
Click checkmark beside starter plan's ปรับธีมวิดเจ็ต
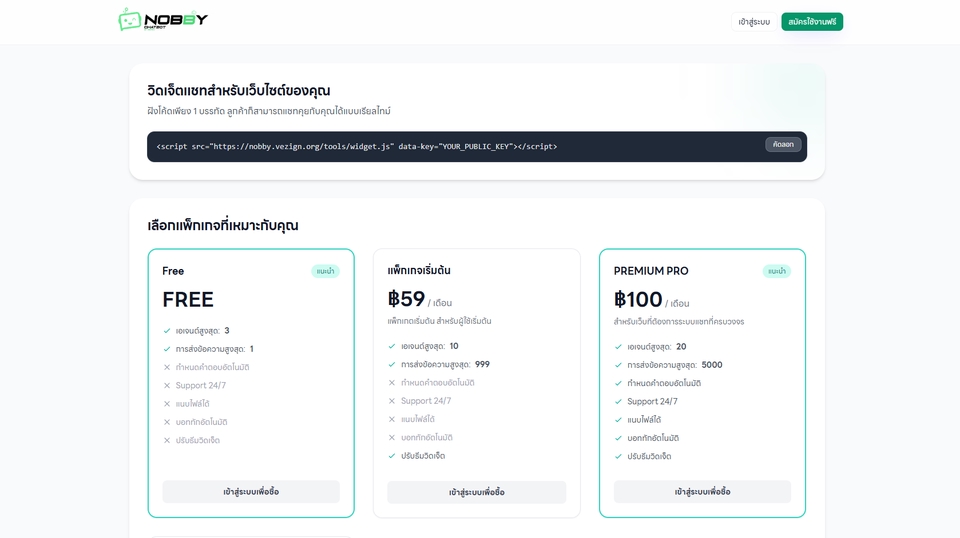[392, 456]
